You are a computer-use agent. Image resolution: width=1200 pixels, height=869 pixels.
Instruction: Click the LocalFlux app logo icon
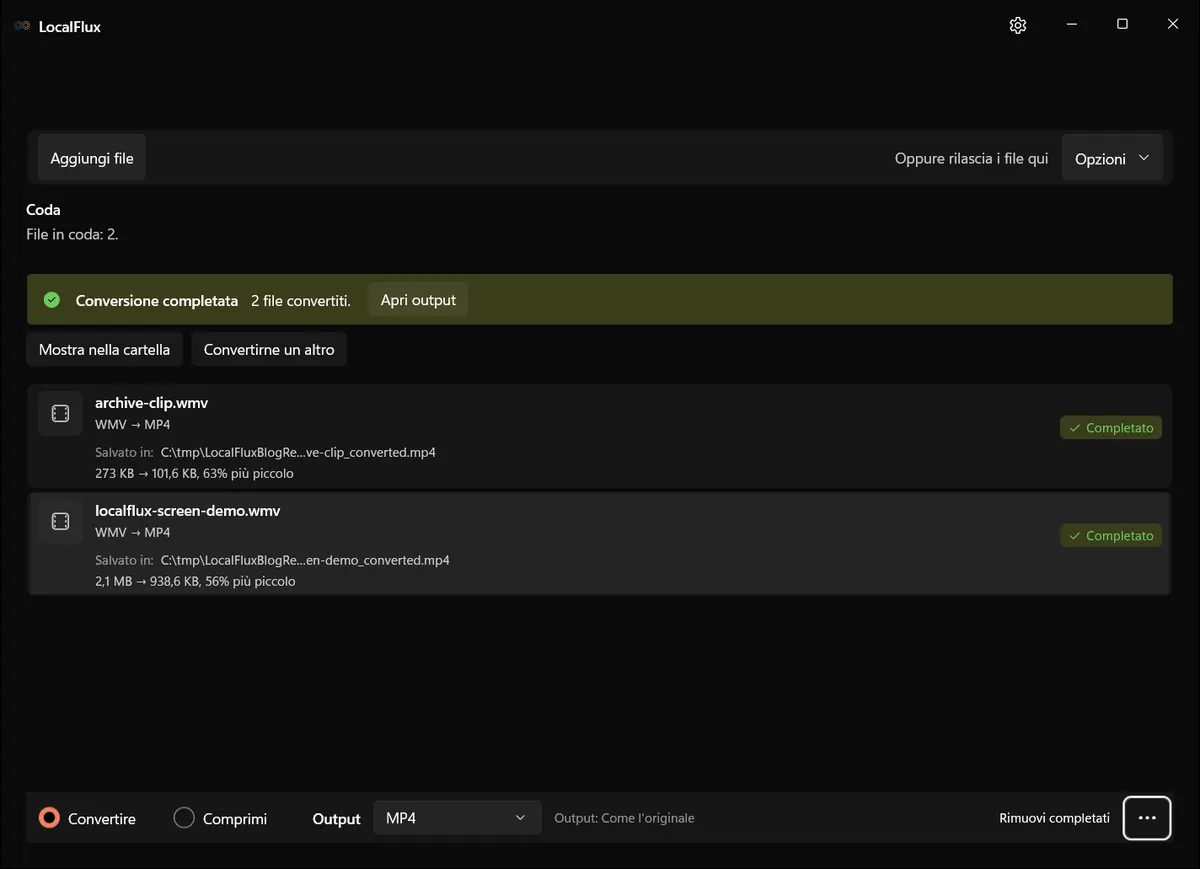pyautogui.click(x=22, y=26)
